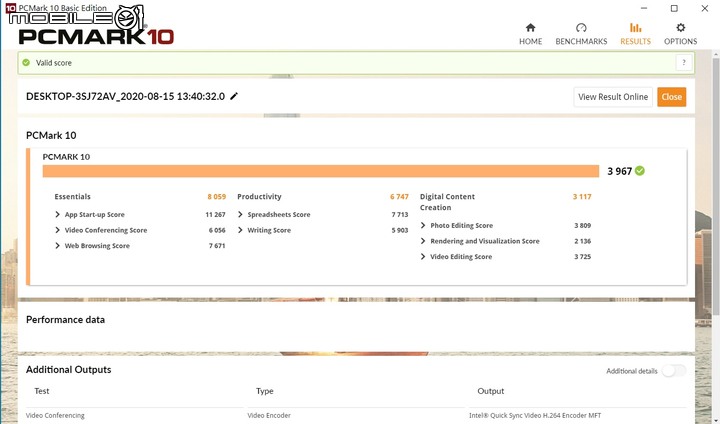Screen dimensions: 720x424
Task: Open the Benchmarks tab
Action: (x=581, y=34)
